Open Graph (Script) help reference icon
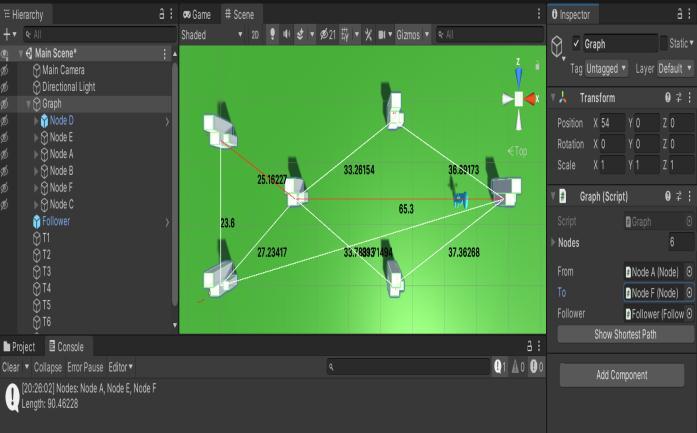The height and width of the screenshot is (433, 697). (x=668, y=196)
